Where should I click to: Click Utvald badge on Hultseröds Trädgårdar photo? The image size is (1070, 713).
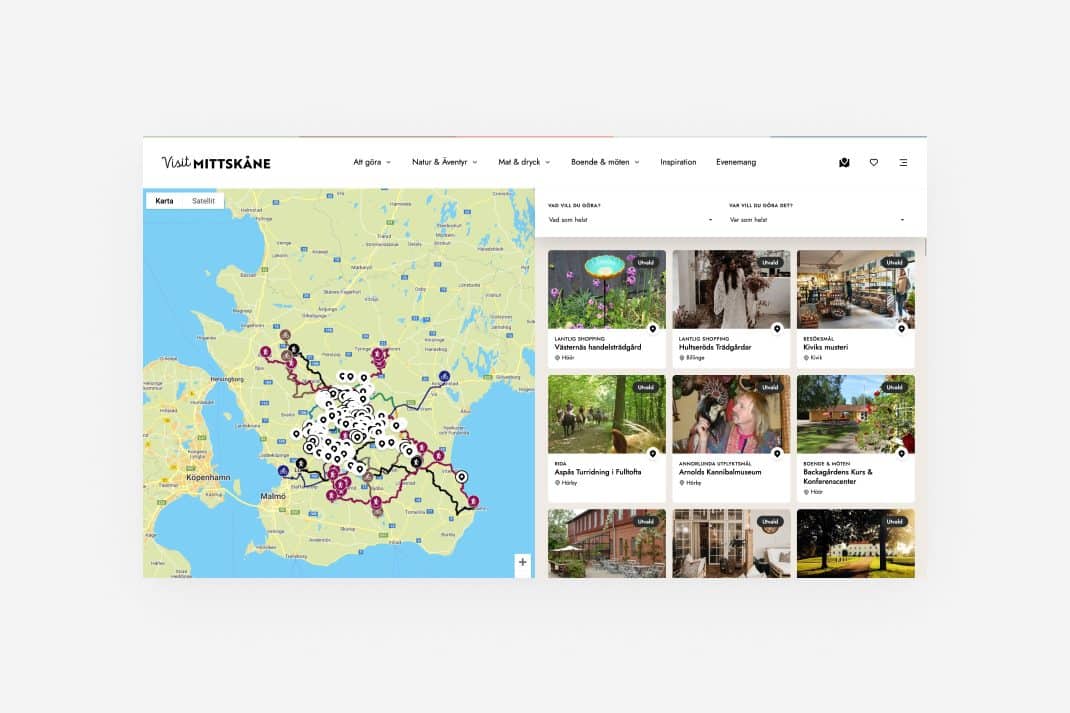tap(770, 262)
